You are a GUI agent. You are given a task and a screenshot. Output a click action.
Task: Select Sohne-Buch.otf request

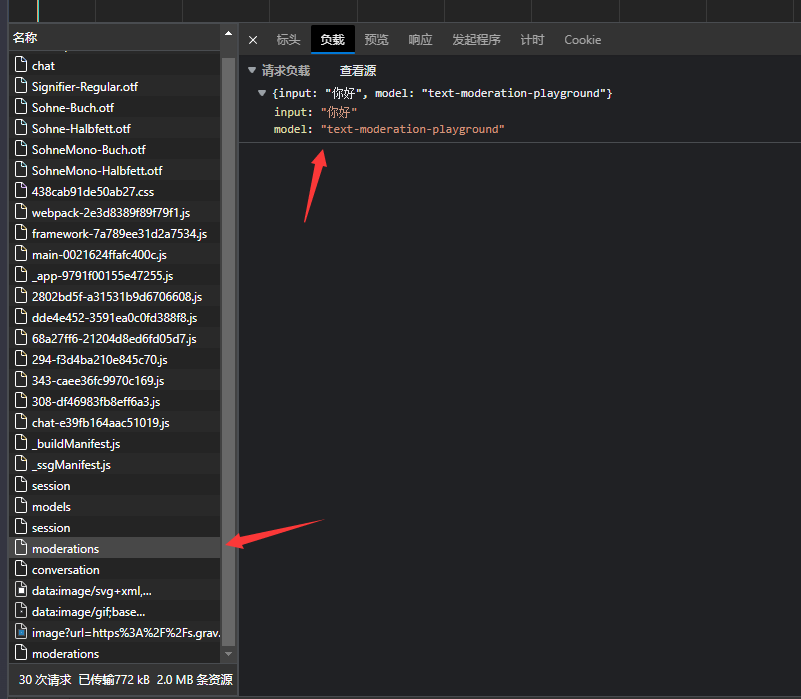tap(115, 107)
